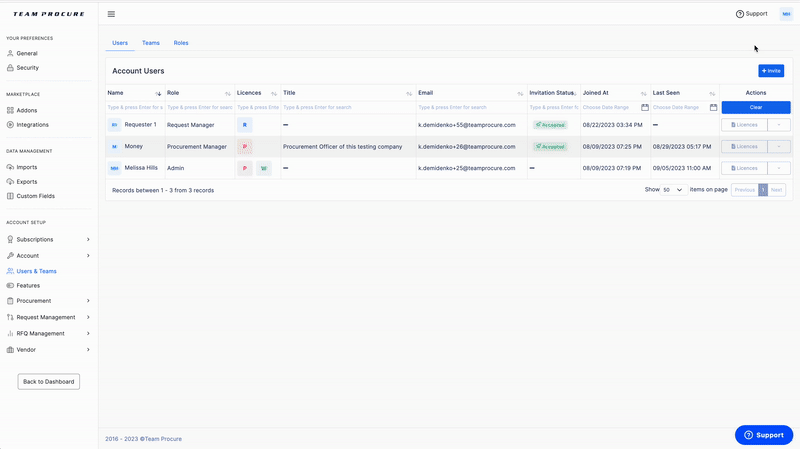
Task: Switch to the Users tab
Action: coord(120,43)
